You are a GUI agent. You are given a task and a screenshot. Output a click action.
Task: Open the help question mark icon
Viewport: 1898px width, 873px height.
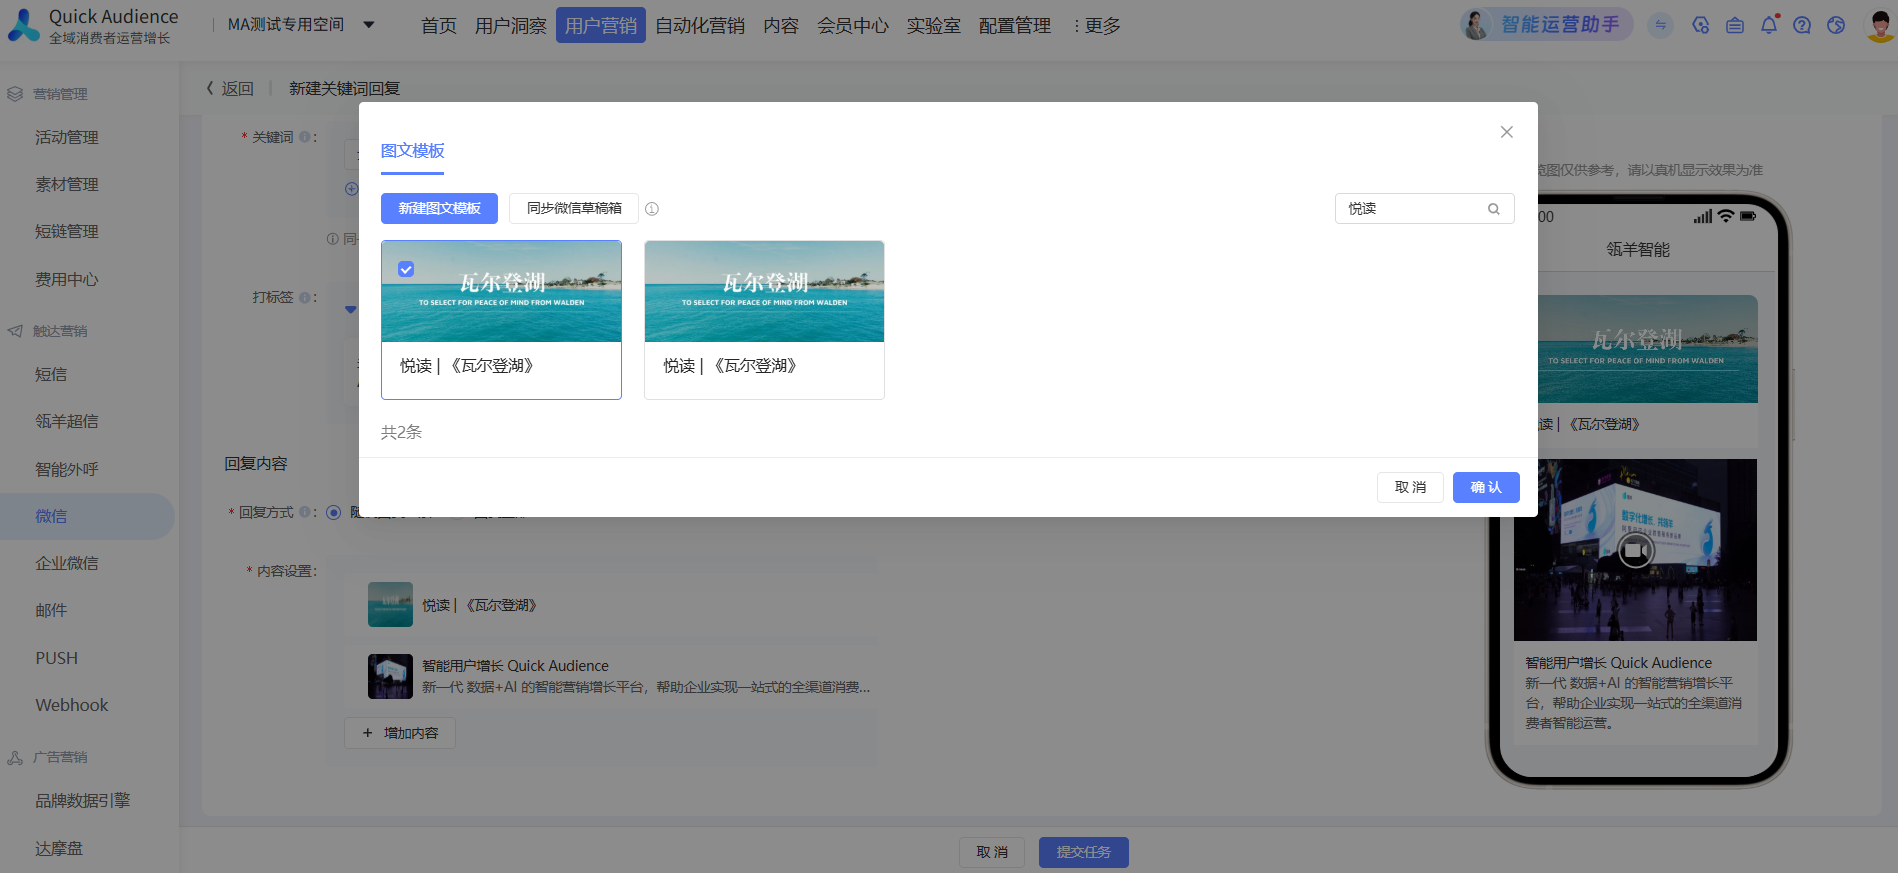[x=1802, y=25]
